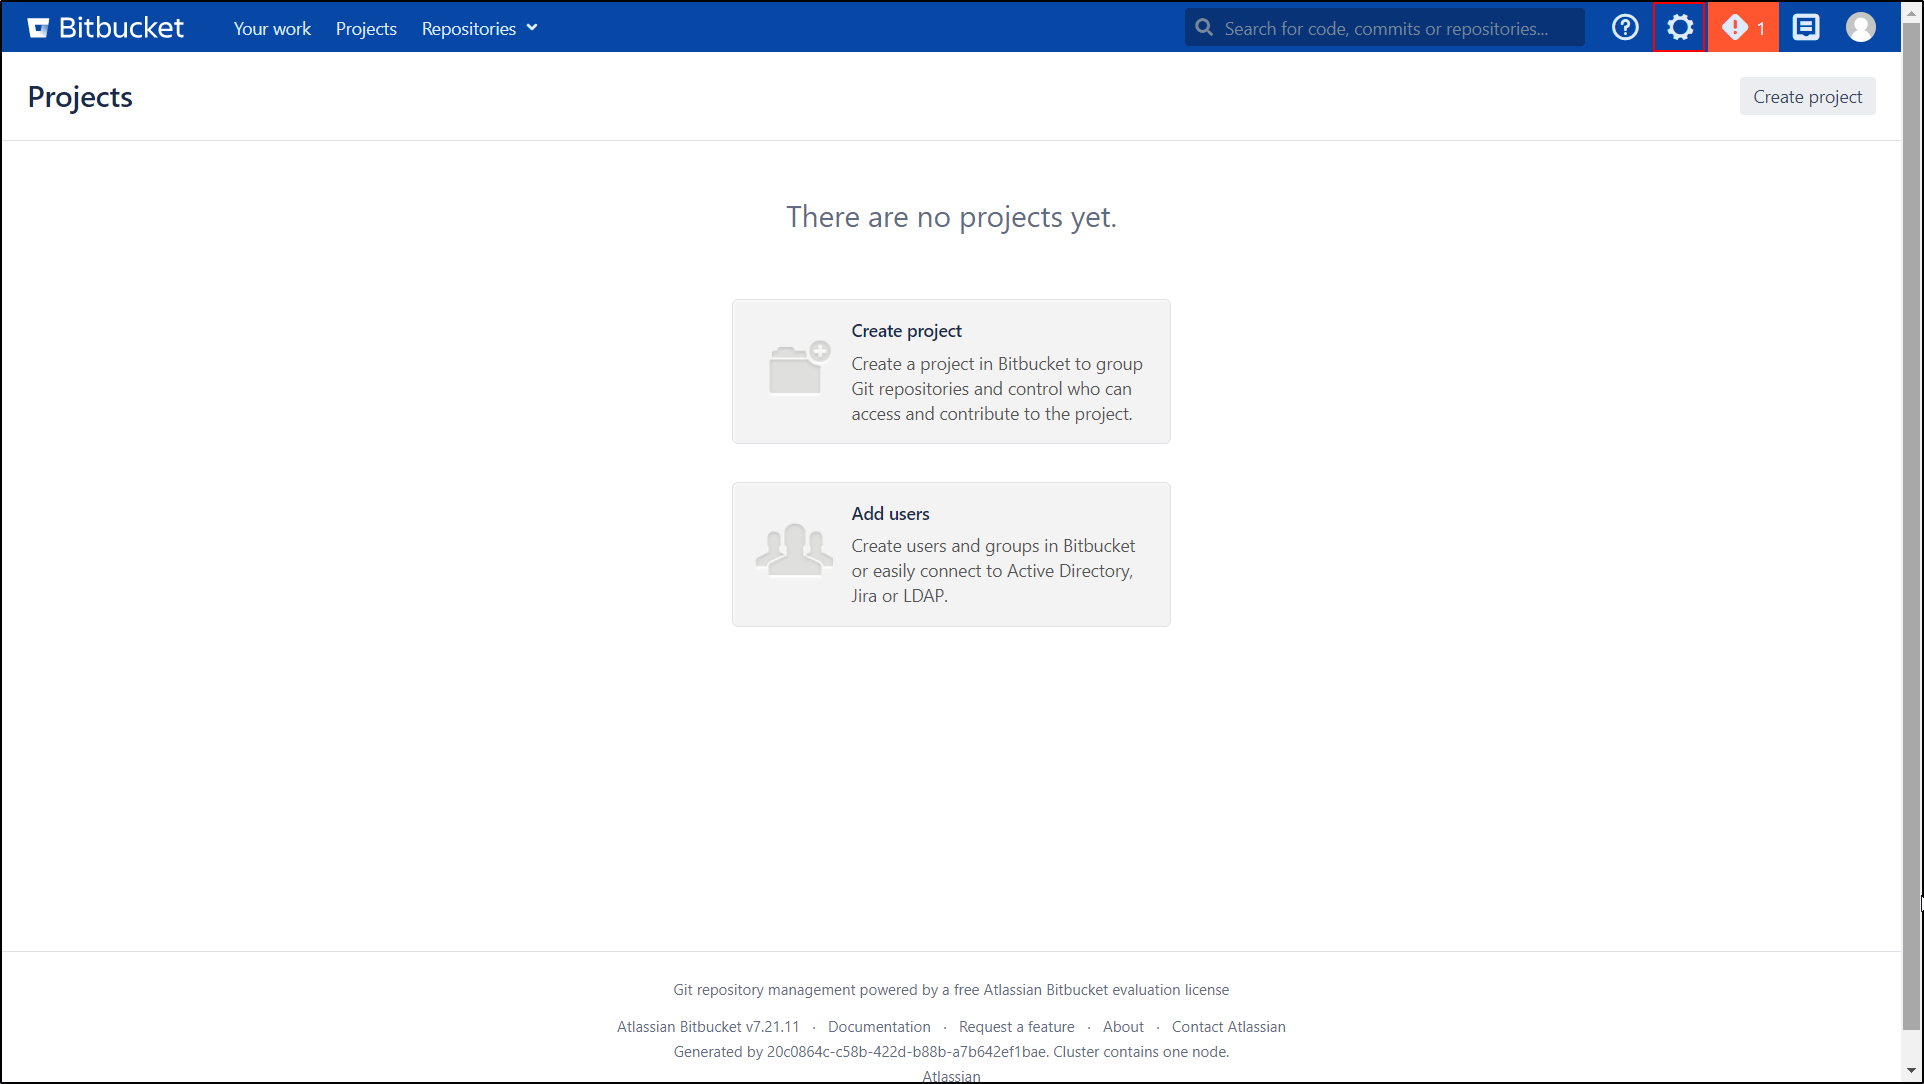The width and height of the screenshot is (1924, 1084).
Task: Open the Contact Atlassian link
Action: [x=1228, y=1026]
